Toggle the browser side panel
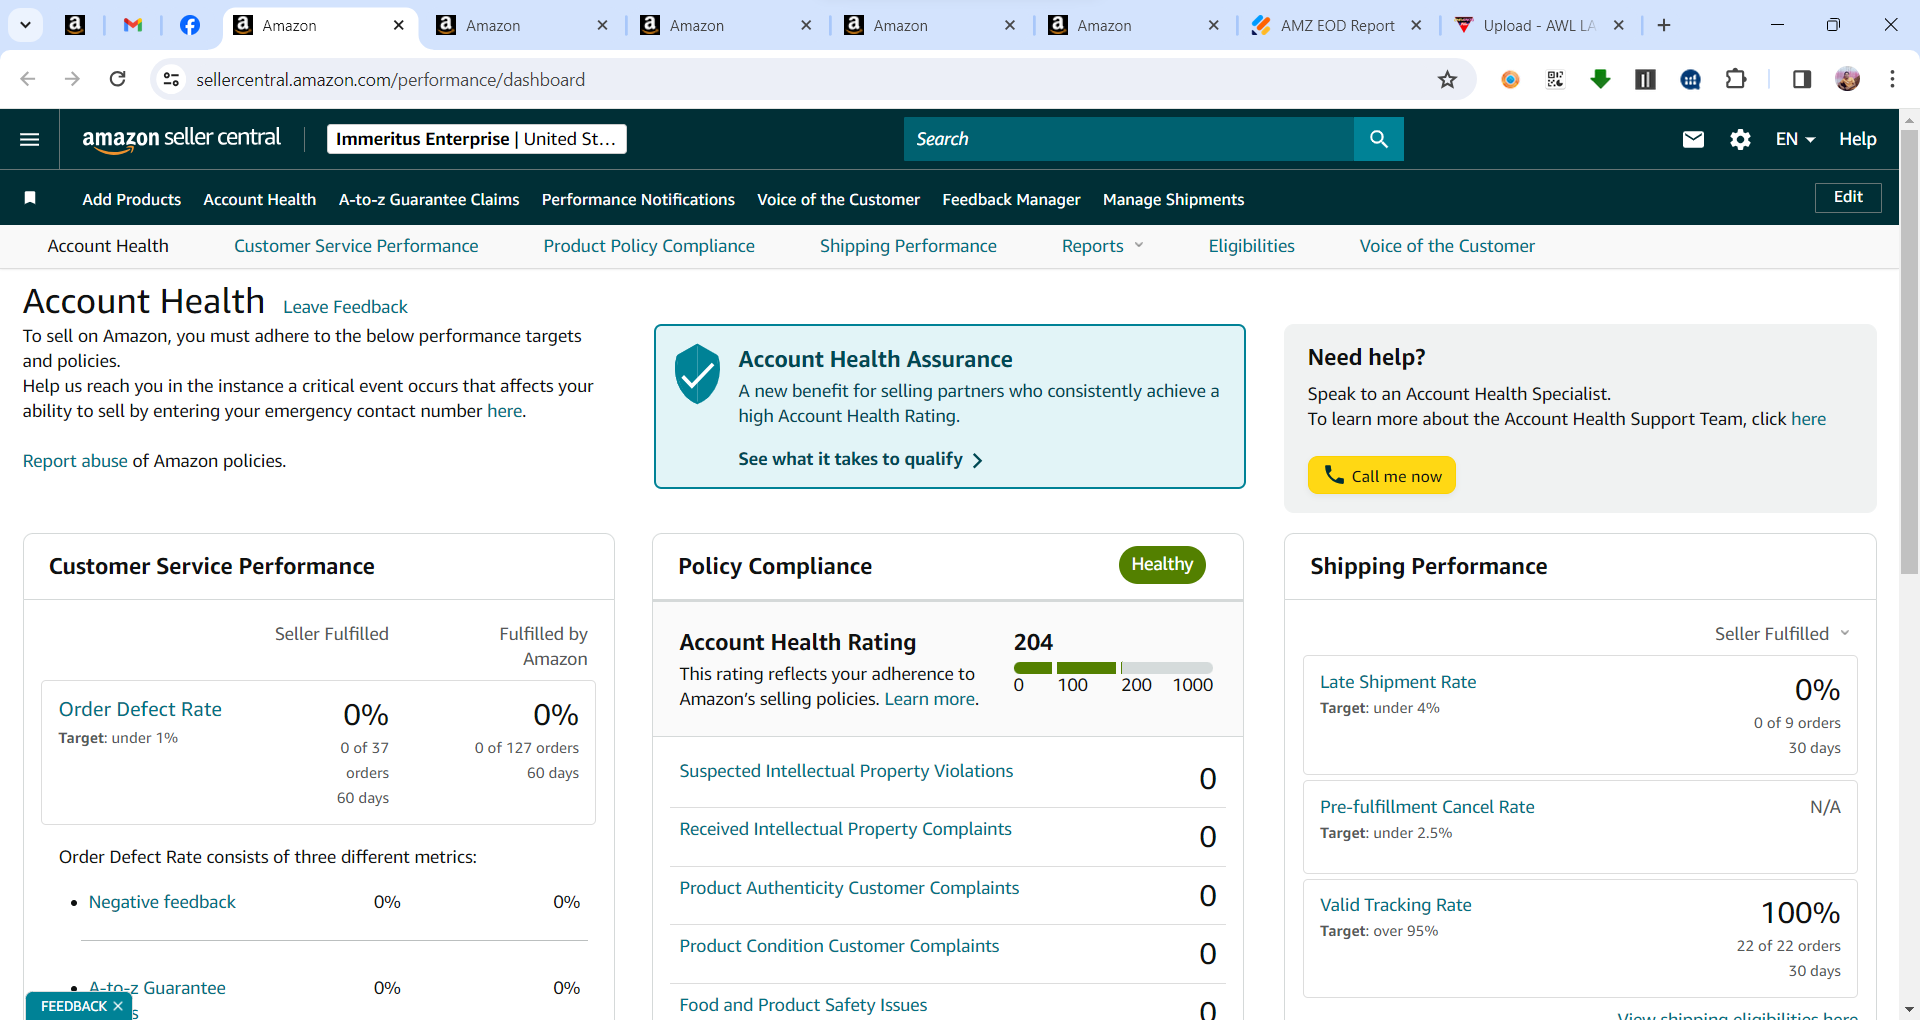Image resolution: width=1920 pixels, height=1020 pixels. [x=1802, y=79]
